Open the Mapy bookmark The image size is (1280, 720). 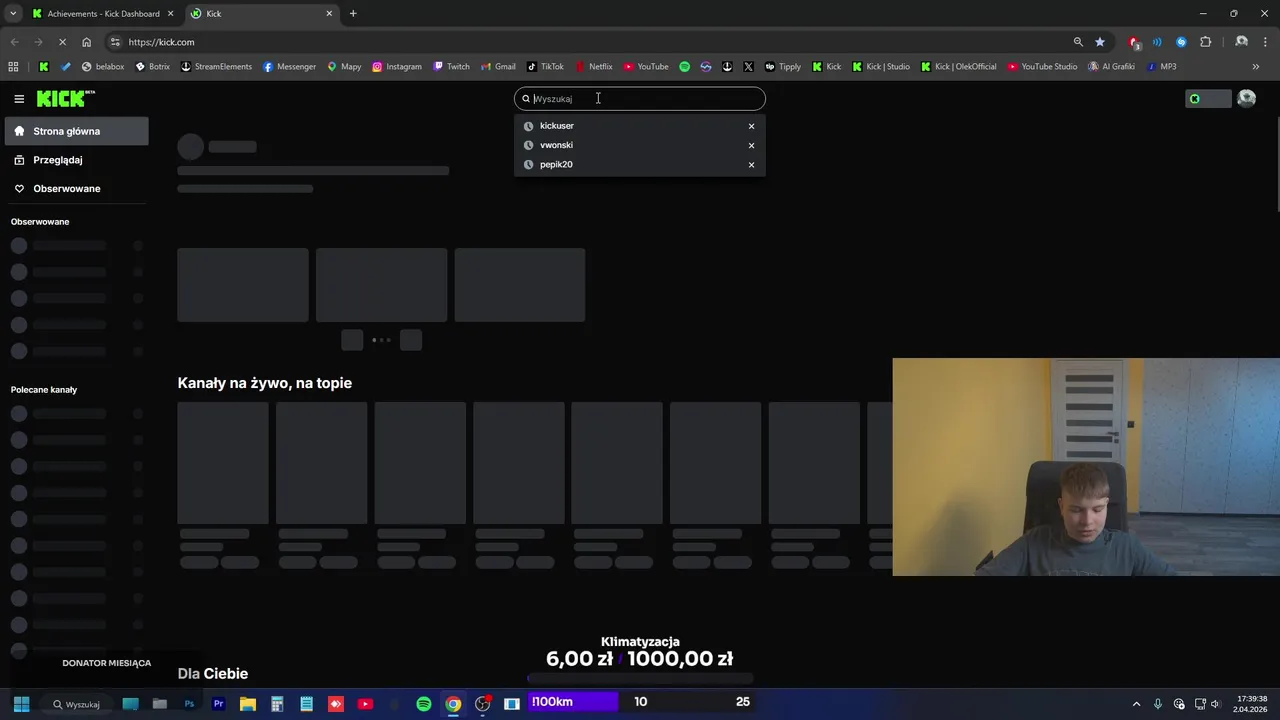[344, 67]
